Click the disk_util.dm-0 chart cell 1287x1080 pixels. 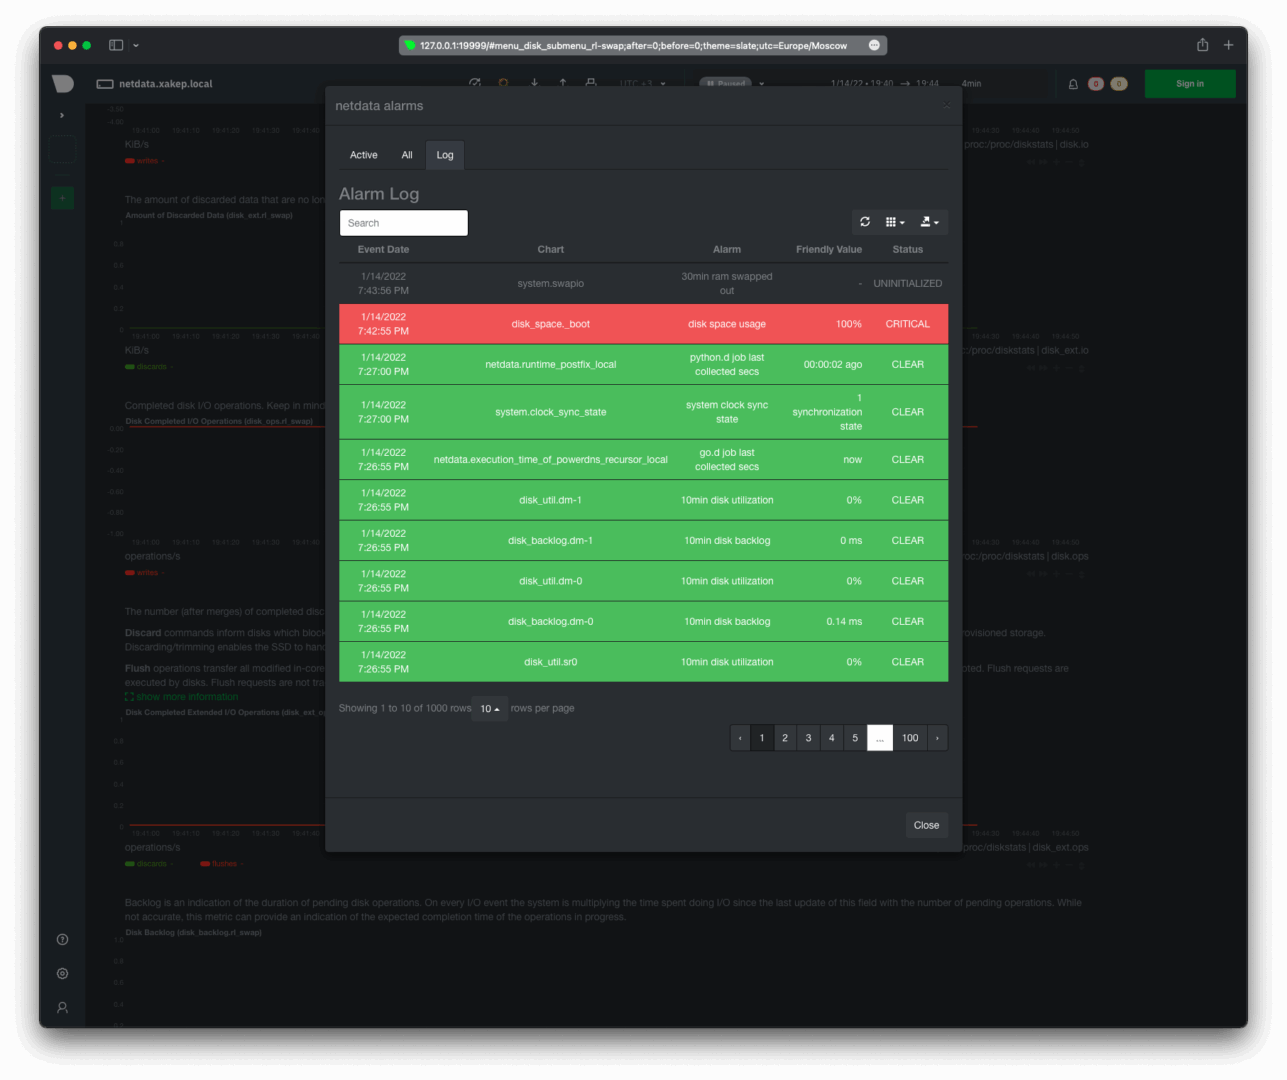click(550, 581)
